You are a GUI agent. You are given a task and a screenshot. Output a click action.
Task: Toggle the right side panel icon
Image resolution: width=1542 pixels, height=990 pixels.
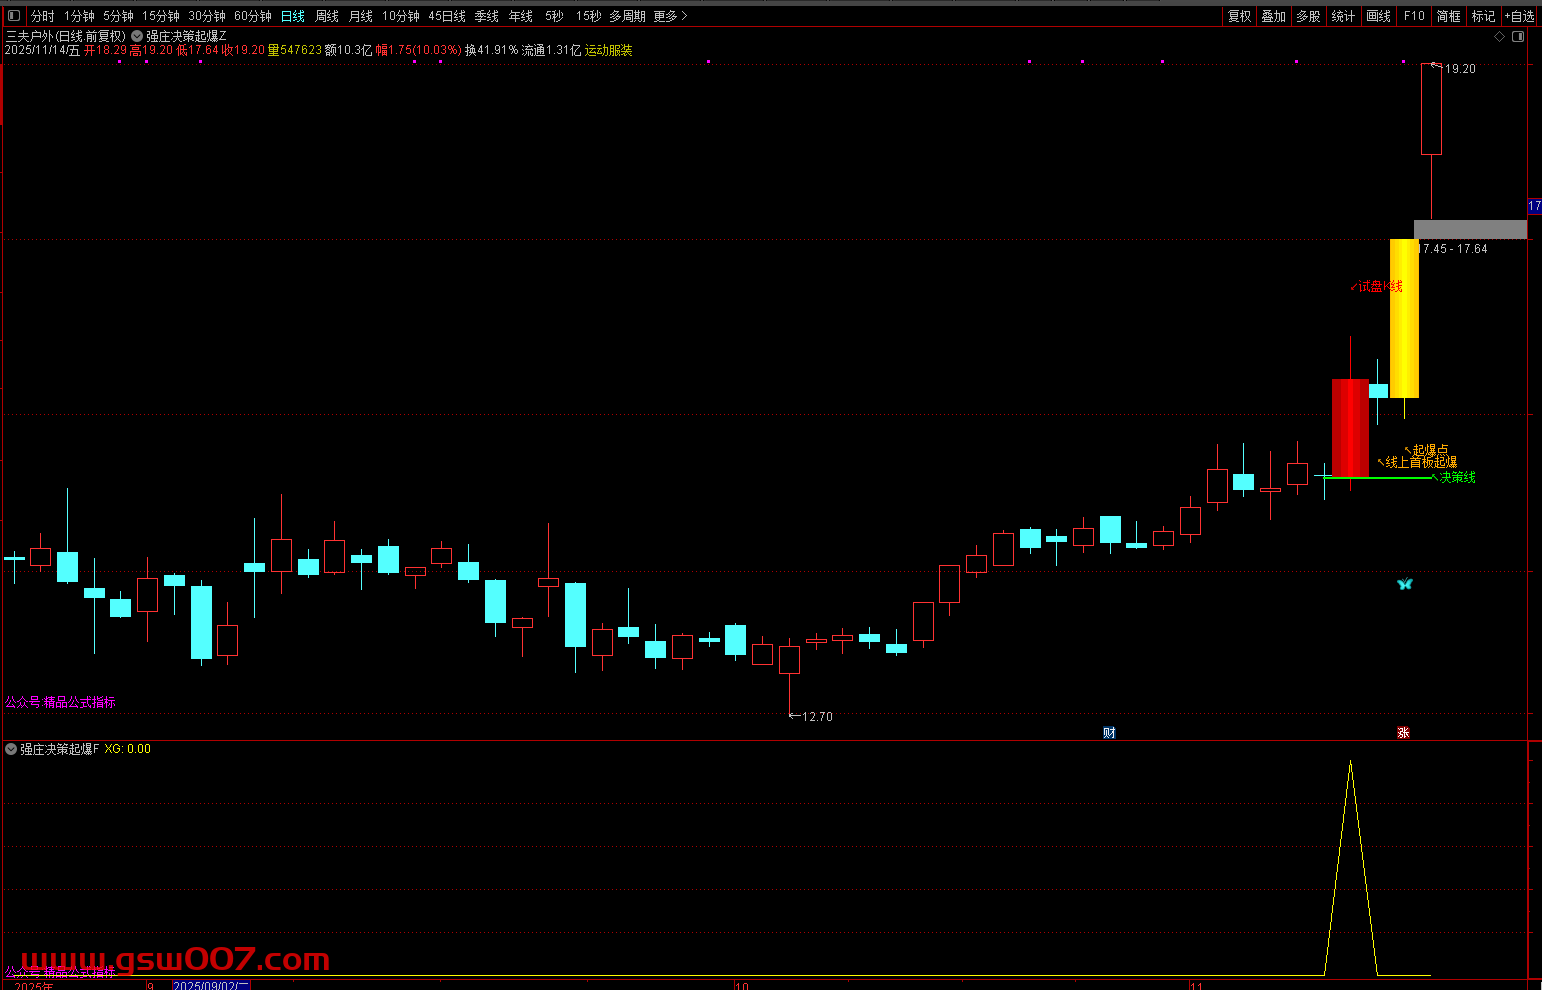[x=1518, y=37]
